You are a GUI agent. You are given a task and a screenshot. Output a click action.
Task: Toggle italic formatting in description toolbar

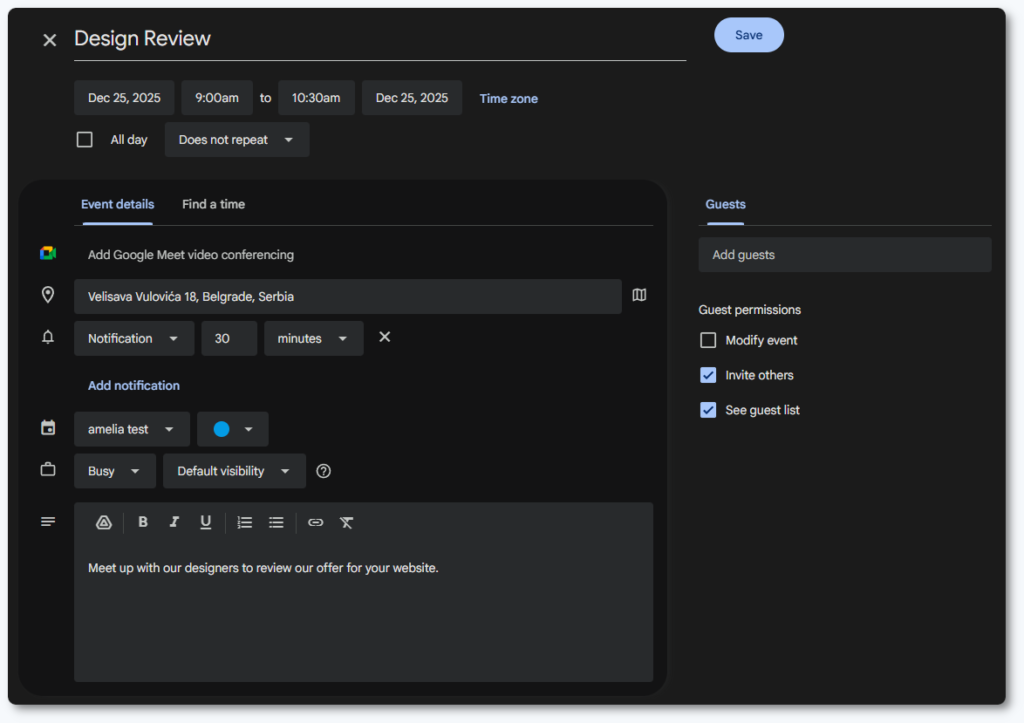(174, 522)
